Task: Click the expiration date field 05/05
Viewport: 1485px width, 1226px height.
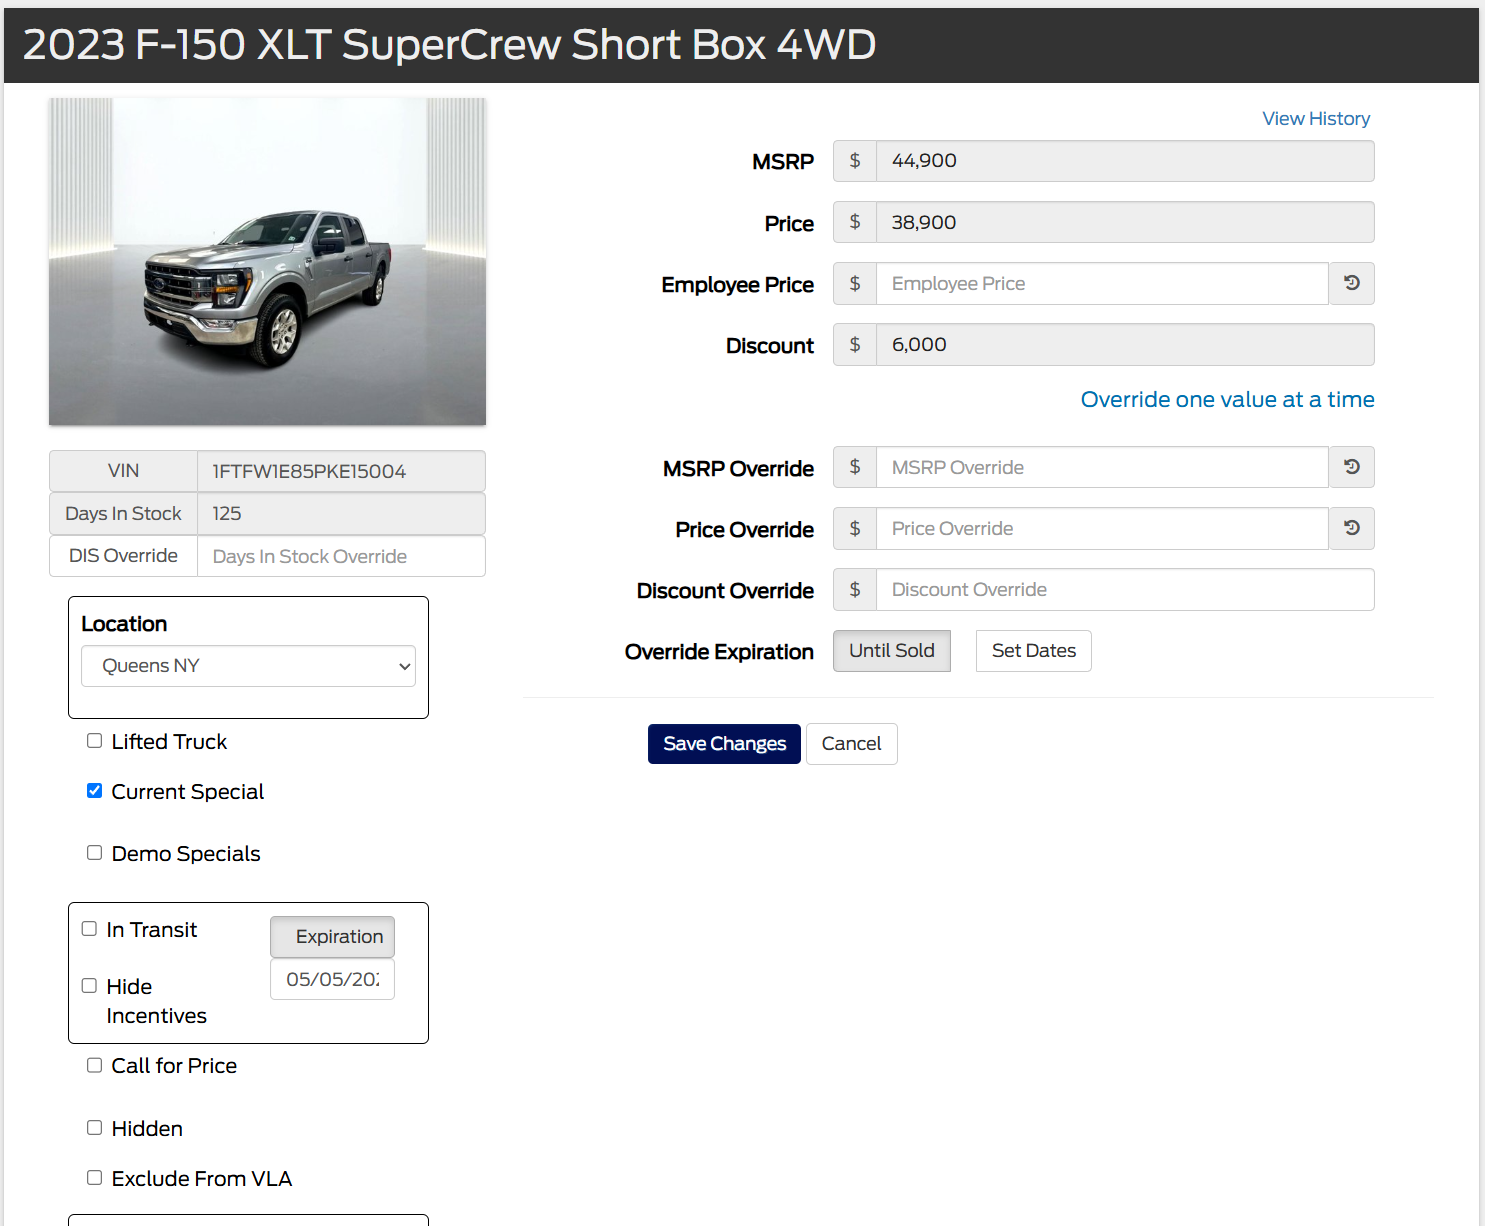Action: [333, 980]
